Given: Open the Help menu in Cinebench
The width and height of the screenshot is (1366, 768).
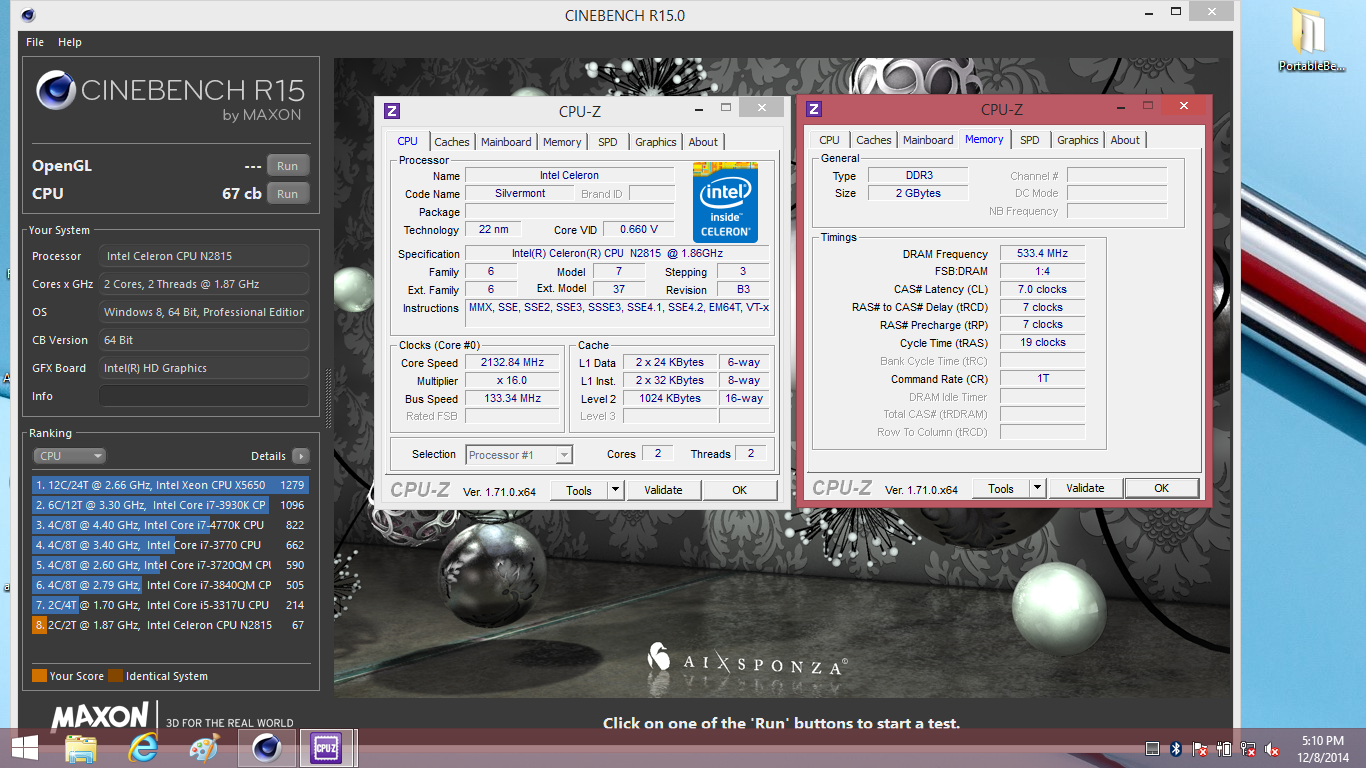Looking at the screenshot, I should point(70,42).
